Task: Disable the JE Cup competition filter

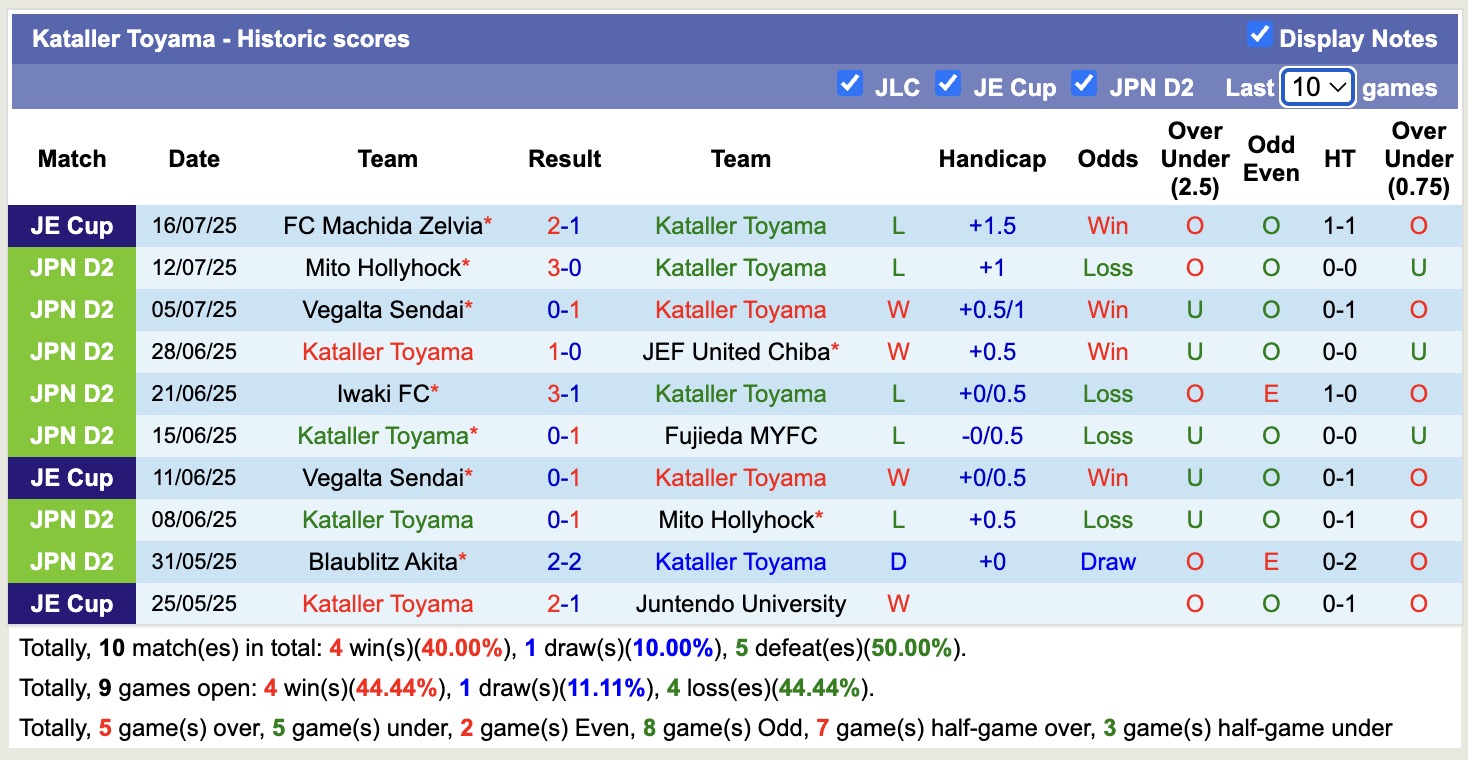Action: (x=948, y=85)
